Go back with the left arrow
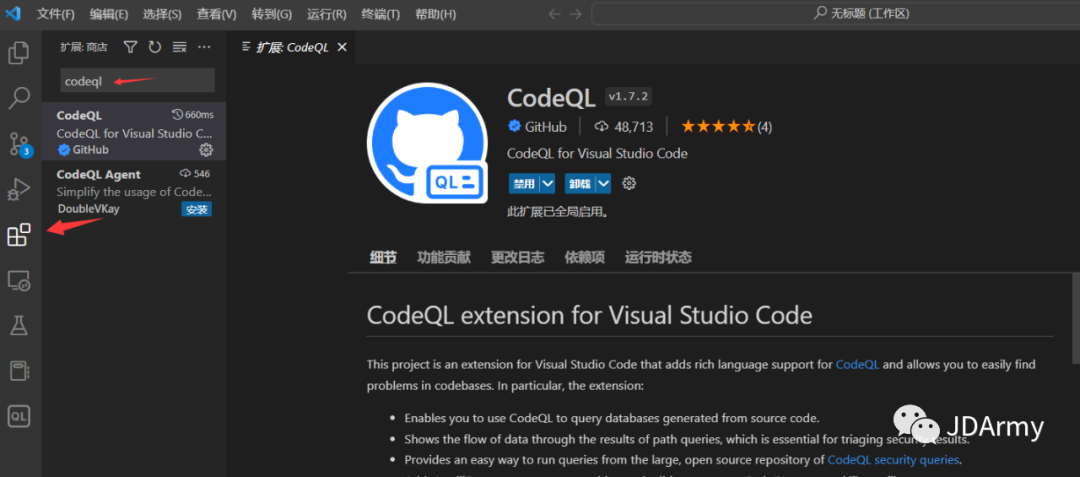The image size is (1080, 477). tap(555, 14)
